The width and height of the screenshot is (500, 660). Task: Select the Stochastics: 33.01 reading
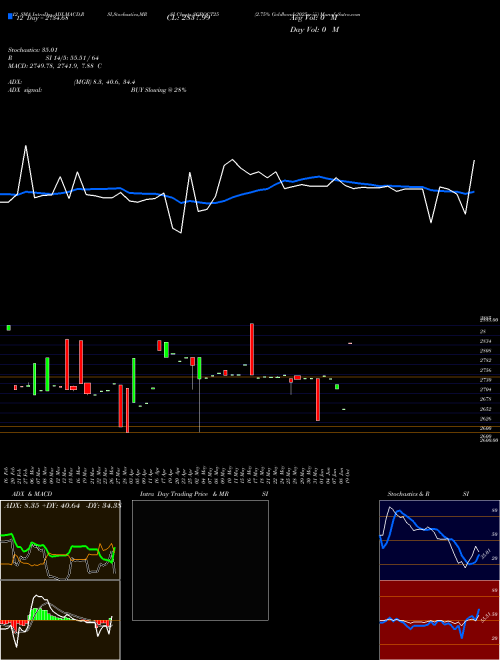click(32, 50)
